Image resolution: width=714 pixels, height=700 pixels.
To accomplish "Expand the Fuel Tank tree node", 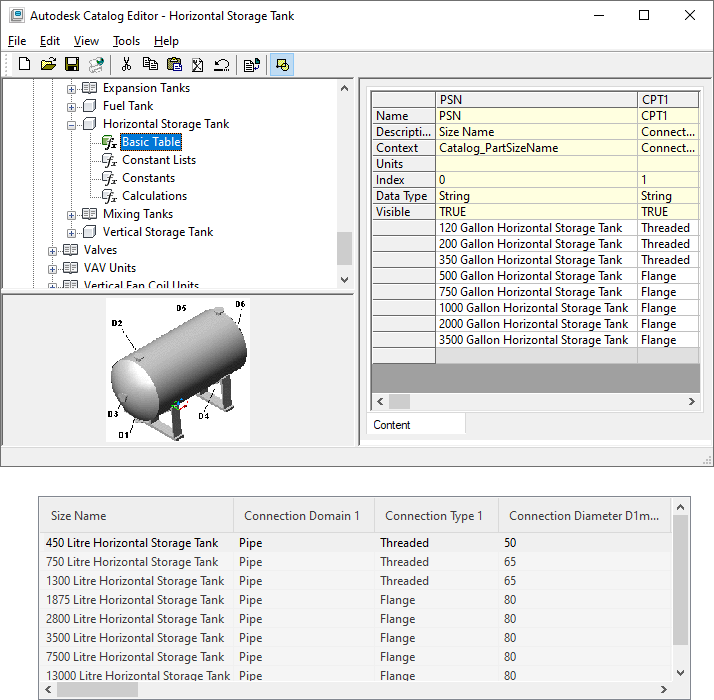I will coord(71,107).
